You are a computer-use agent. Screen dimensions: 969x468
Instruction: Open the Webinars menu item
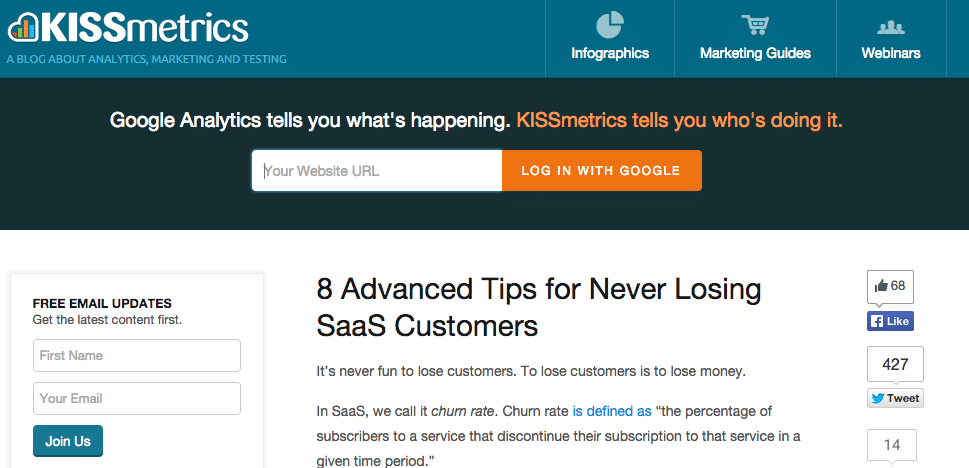891,53
